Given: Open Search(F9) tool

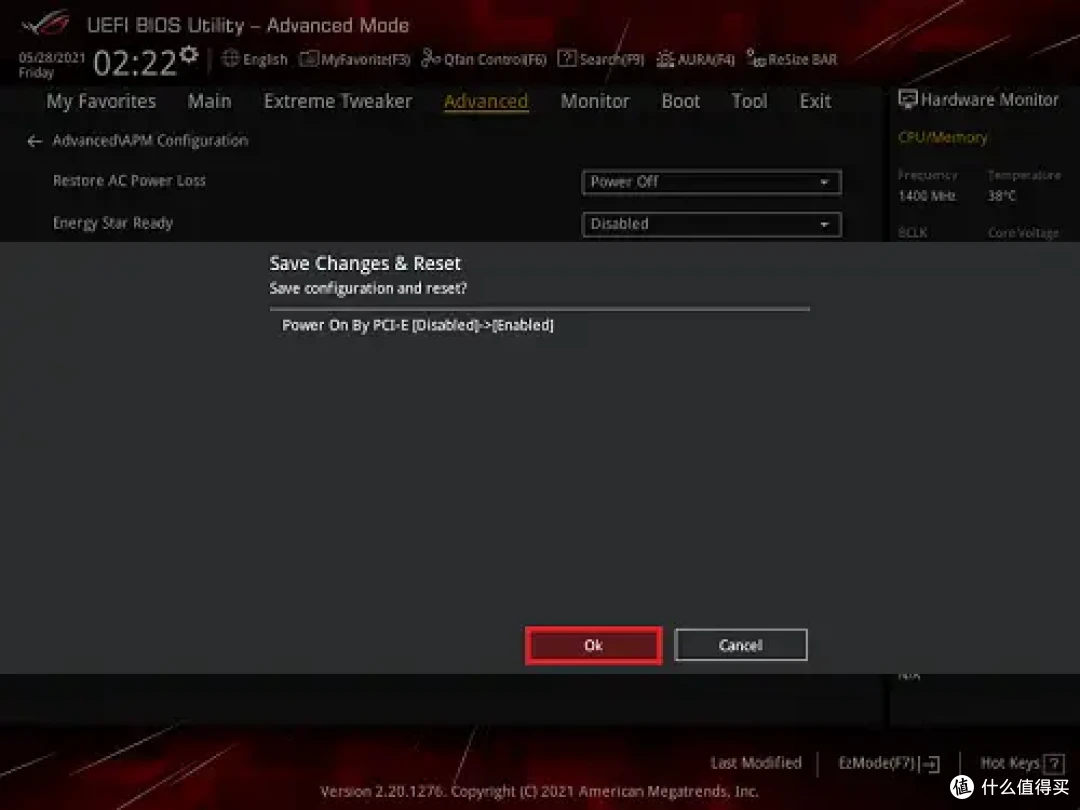Looking at the screenshot, I should pos(601,59).
